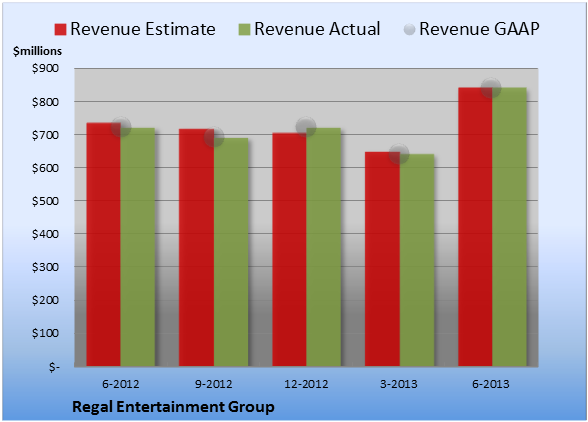The height and width of the screenshot is (422, 588).
Task: Click the GAAP marker above 9-2012
Action: [214, 137]
